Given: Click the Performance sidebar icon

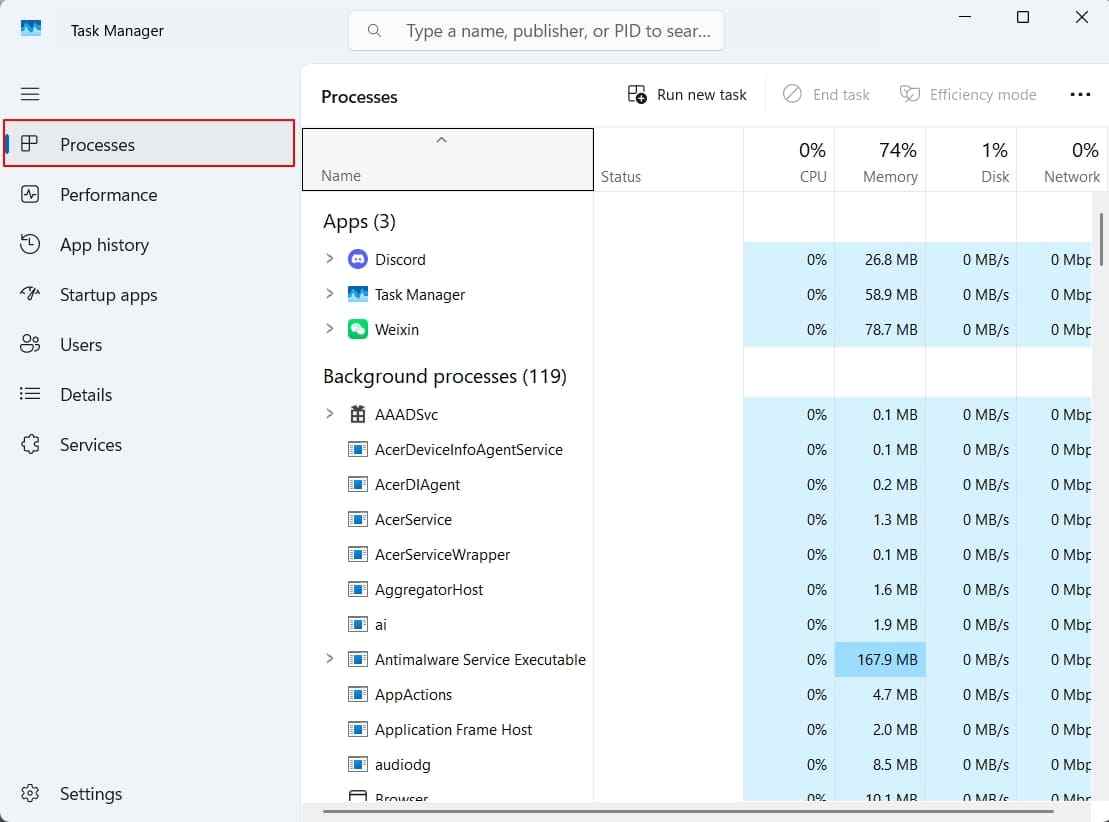Looking at the screenshot, I should [30, 194].
